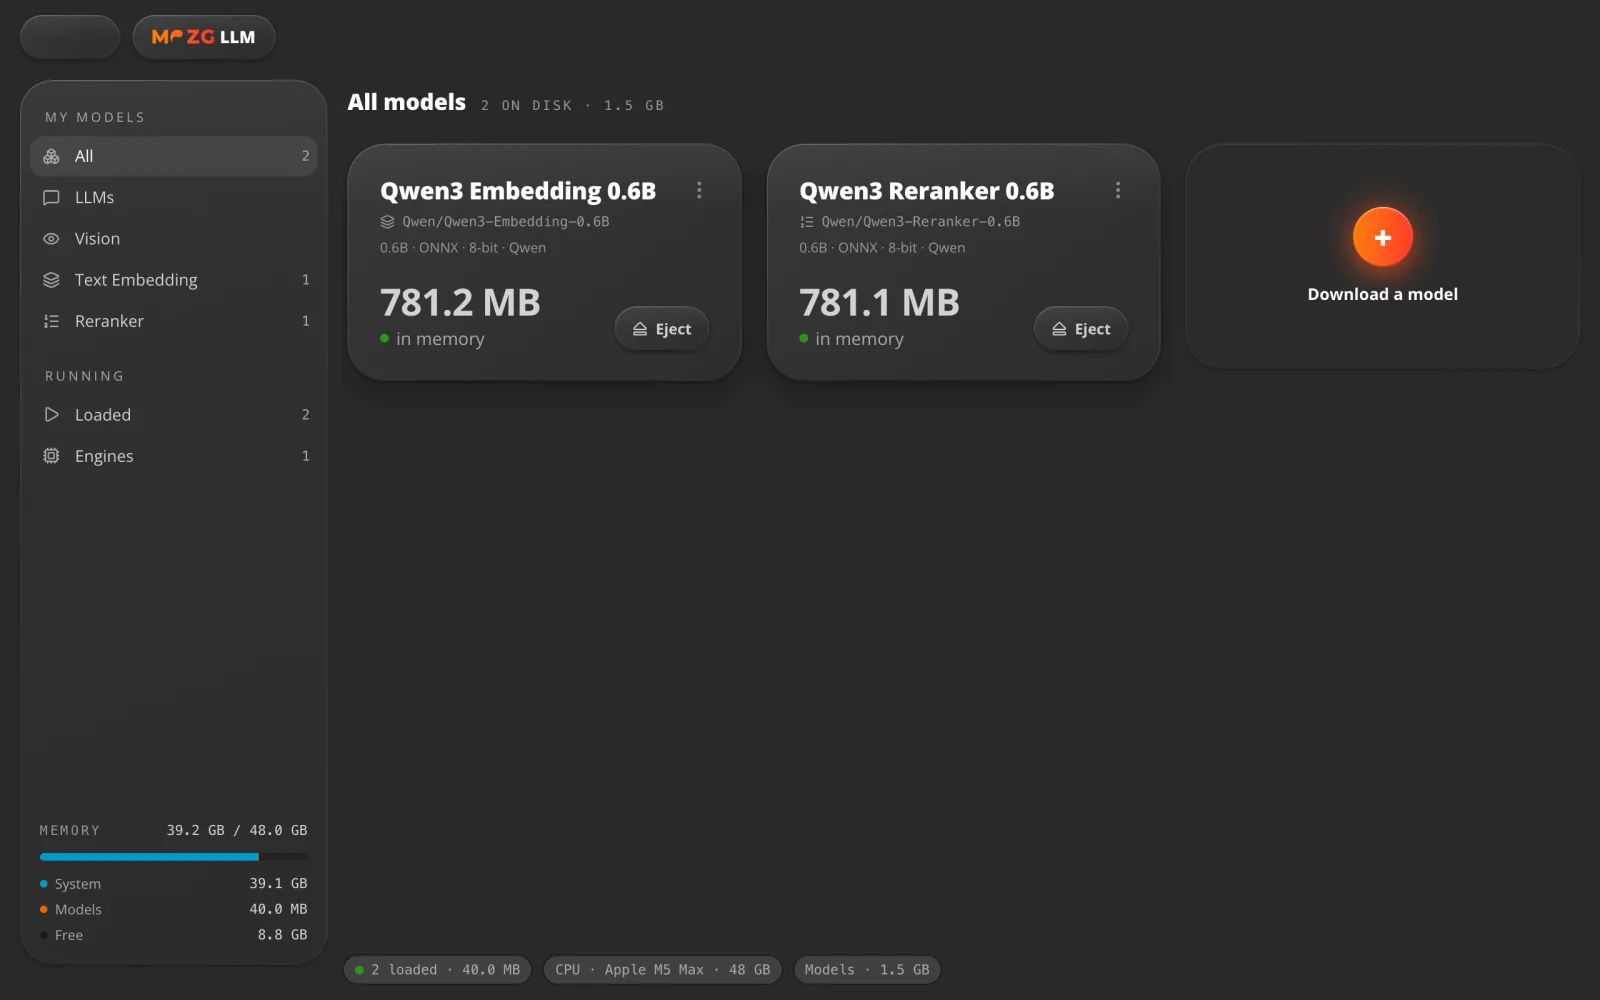The image size is (1600, 1000).
Task: View Loaded models under Running
Action: pos(174,414)
